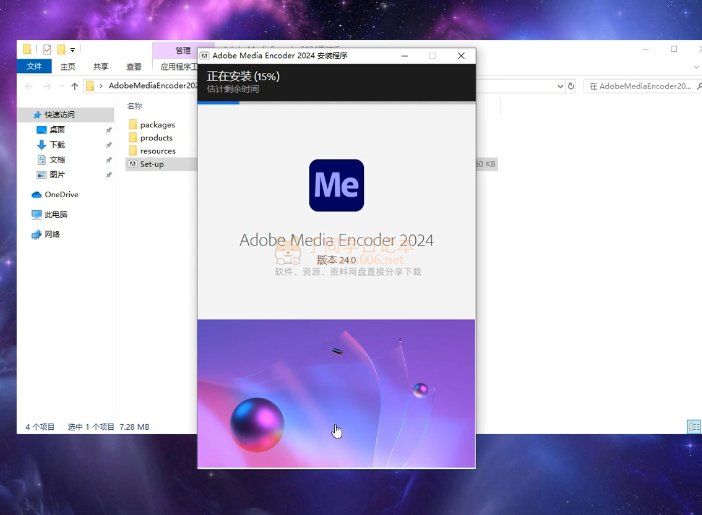Viewport: 702px width, 515px height.
Task: Click the search box for AdobeMediaEncoder folder
Action: coord(638,86)
